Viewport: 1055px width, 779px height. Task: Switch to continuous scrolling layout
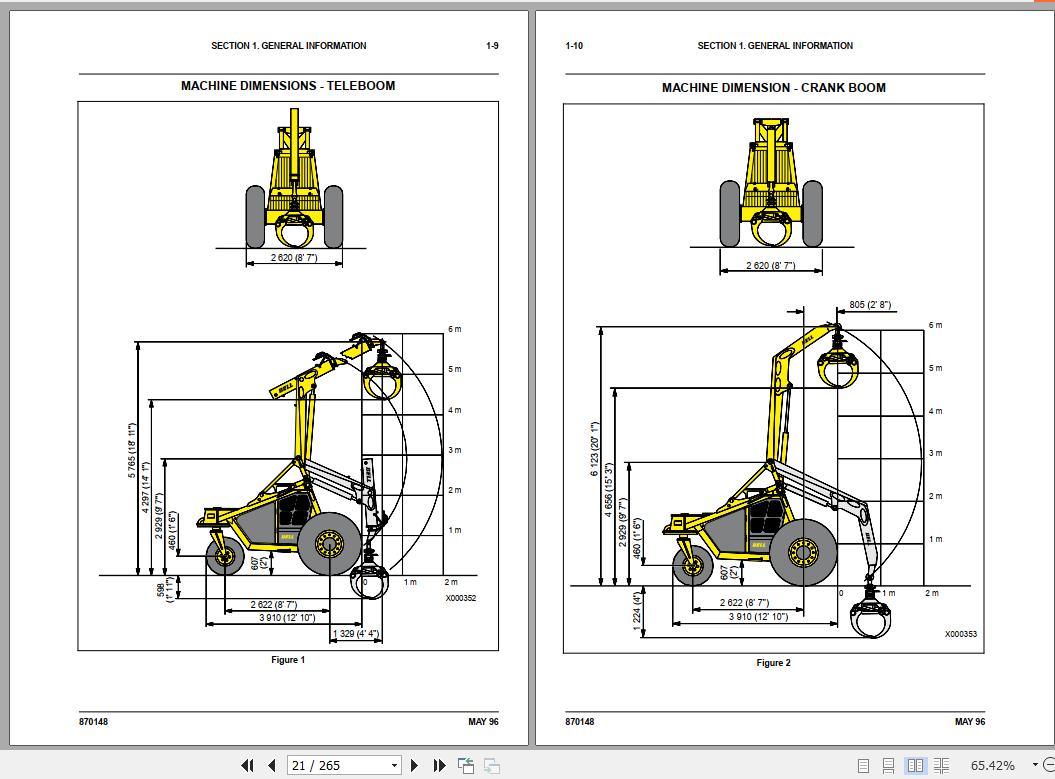889,764
